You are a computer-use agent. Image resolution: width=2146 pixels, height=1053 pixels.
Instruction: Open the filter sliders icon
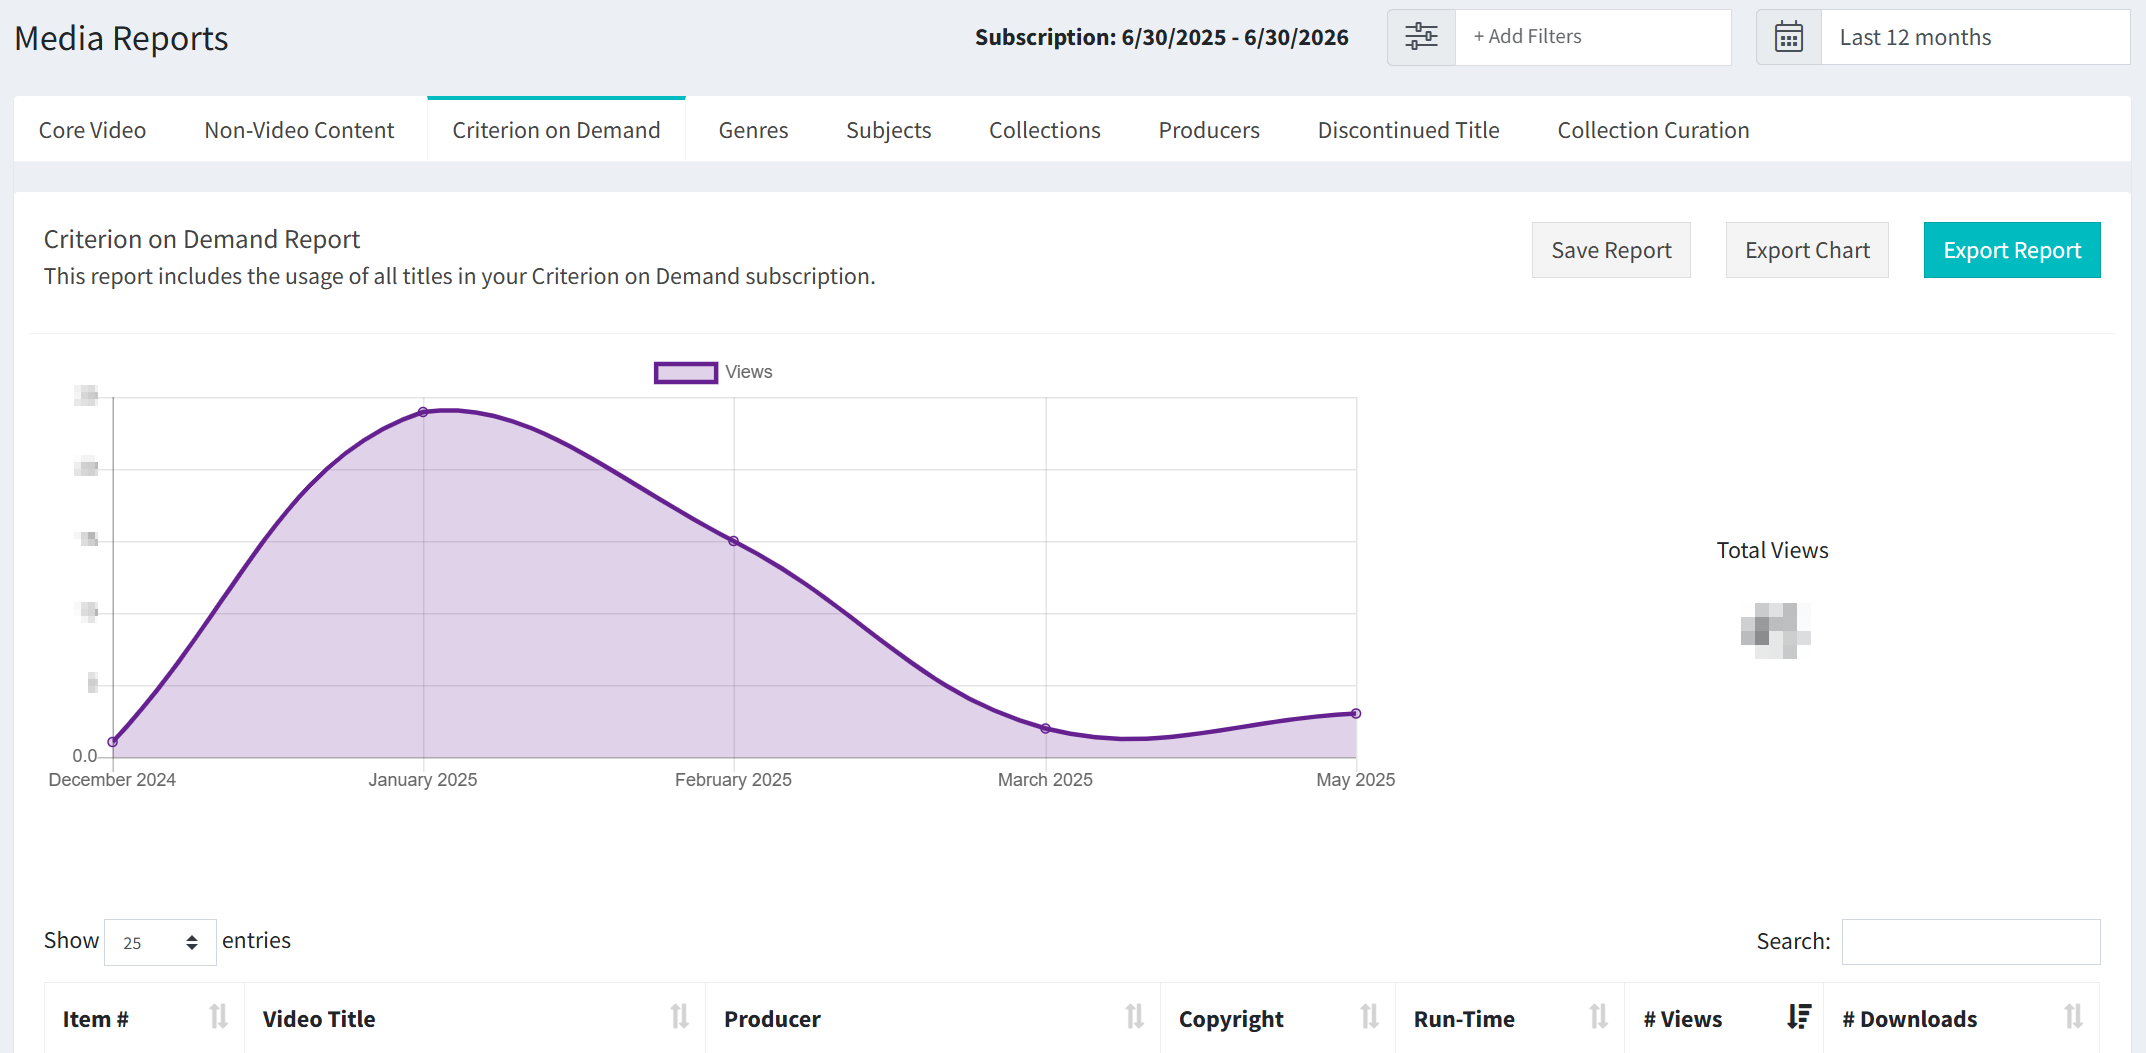(x=1421, y=37)
